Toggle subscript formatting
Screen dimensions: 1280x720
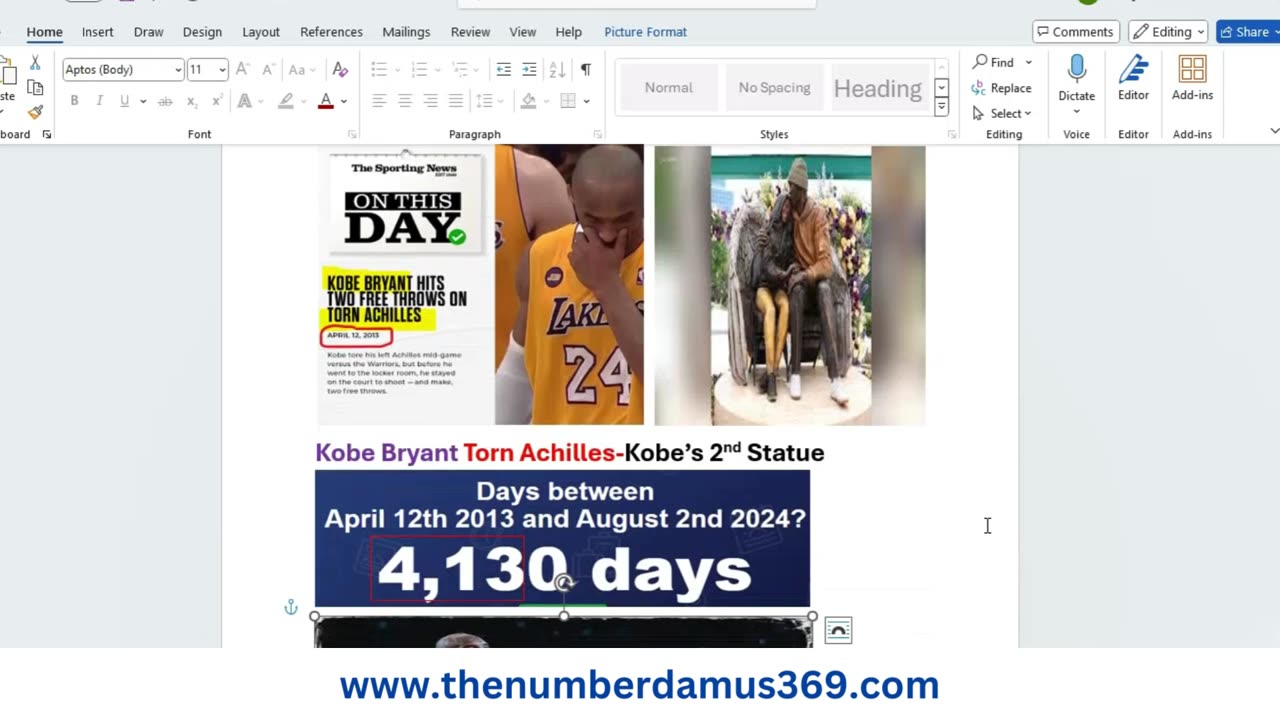(192, 101)
